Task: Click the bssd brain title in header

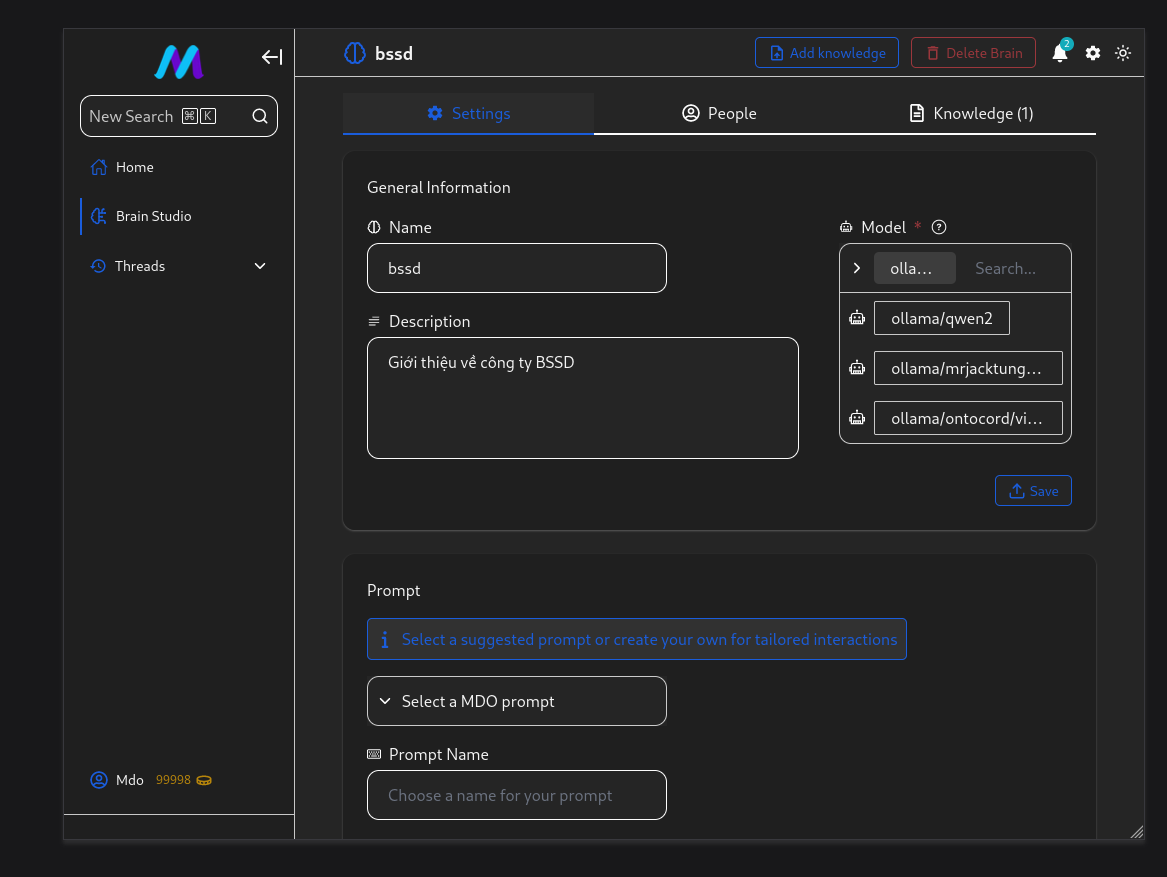Action: 394,54
